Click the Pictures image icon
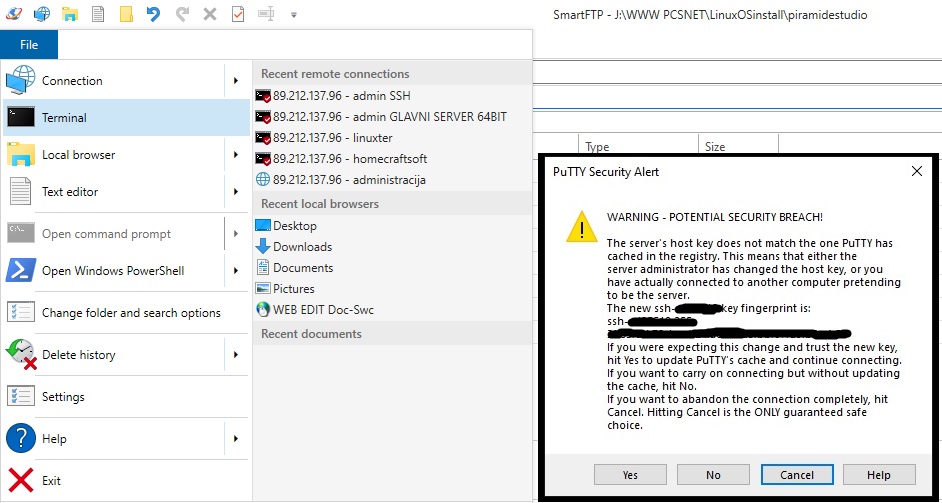942x503 pixels. click(x=263, y=288)
